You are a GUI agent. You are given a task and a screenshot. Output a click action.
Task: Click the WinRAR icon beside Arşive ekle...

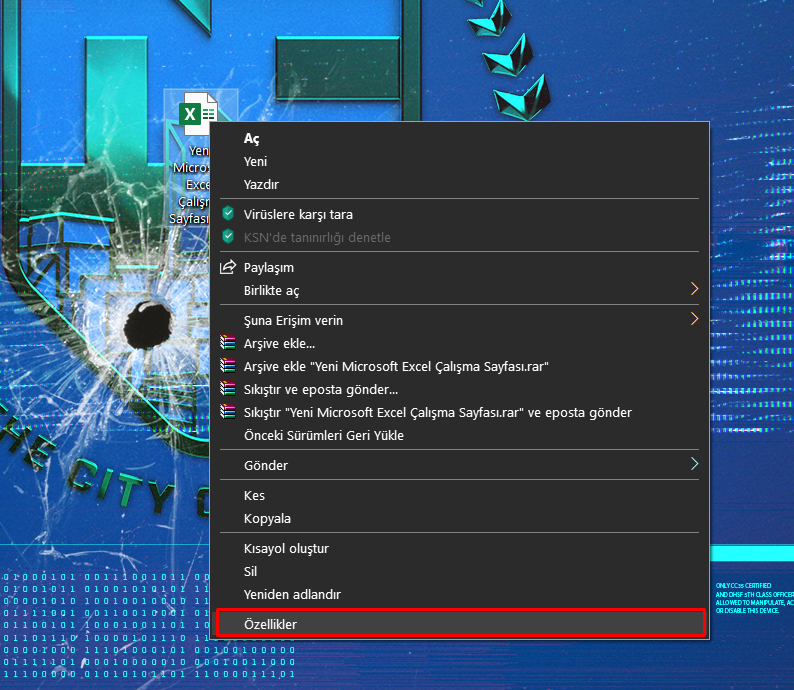click(x=228, y=343)
